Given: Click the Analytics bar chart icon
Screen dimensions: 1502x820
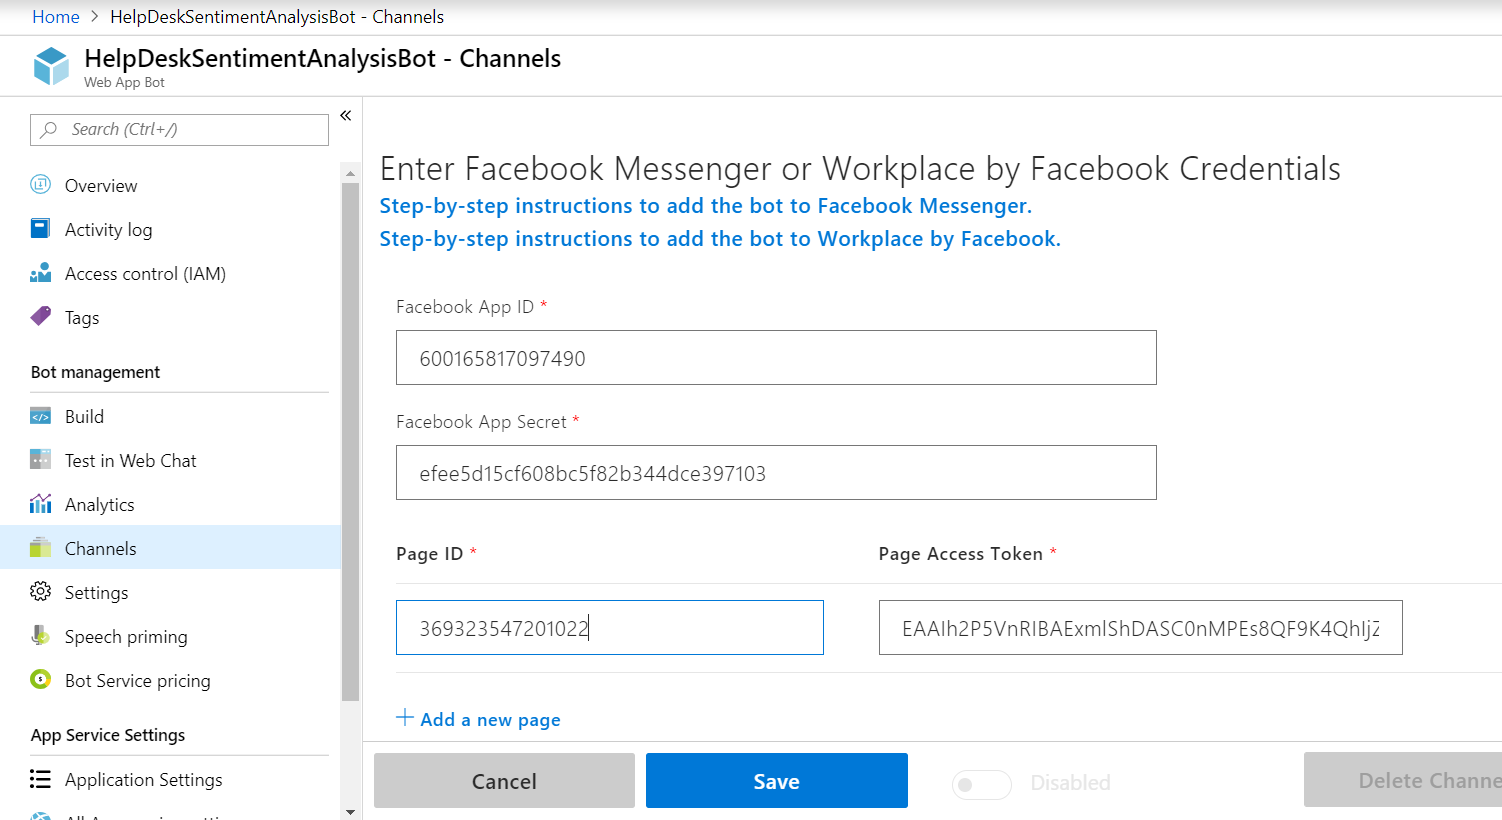Looking at the screenshot, I should [40, 503].
